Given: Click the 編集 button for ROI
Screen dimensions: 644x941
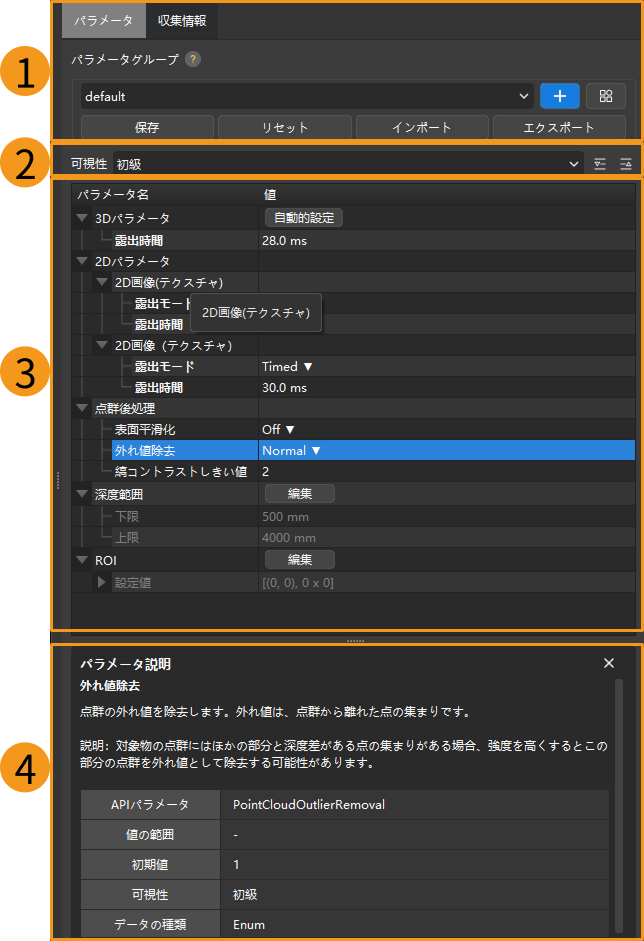Looking at the screenshot, I should pyautogui.click(x=299, y=560).
